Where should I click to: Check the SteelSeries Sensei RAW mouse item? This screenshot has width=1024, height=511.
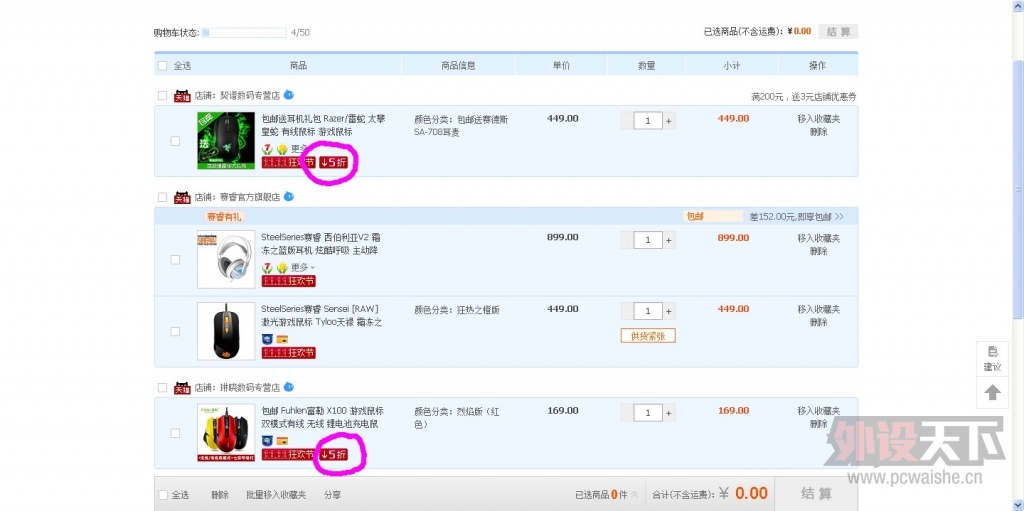(x=175, y=331)
